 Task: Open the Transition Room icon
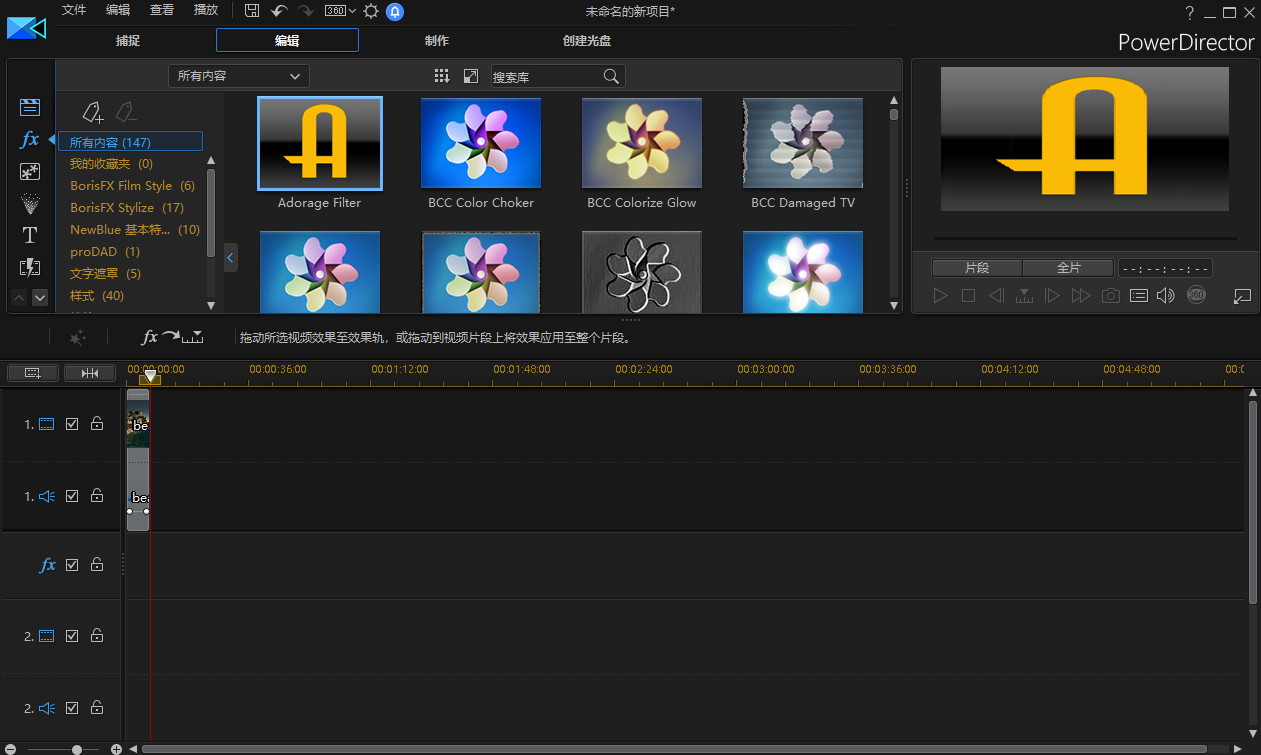point(30,267)
